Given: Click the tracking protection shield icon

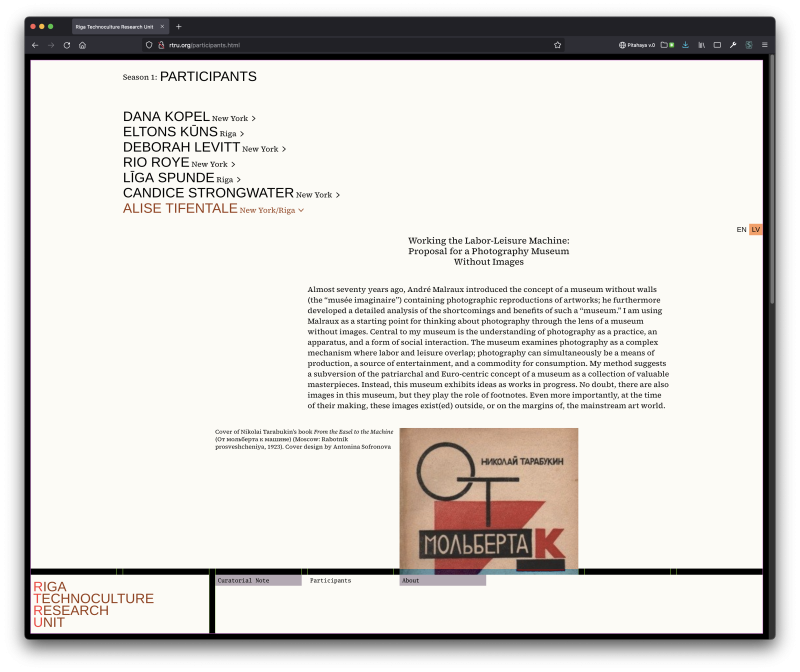Looking at the screenshot, I should coord(149,45).
